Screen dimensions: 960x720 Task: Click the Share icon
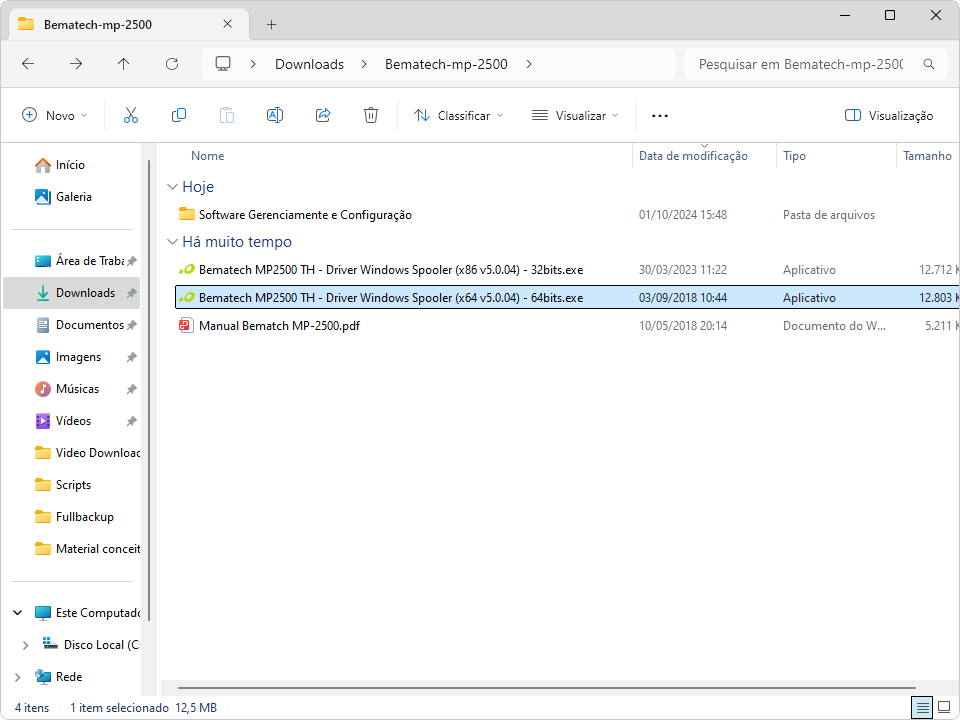pyautogui.click(x=323, y=115)
